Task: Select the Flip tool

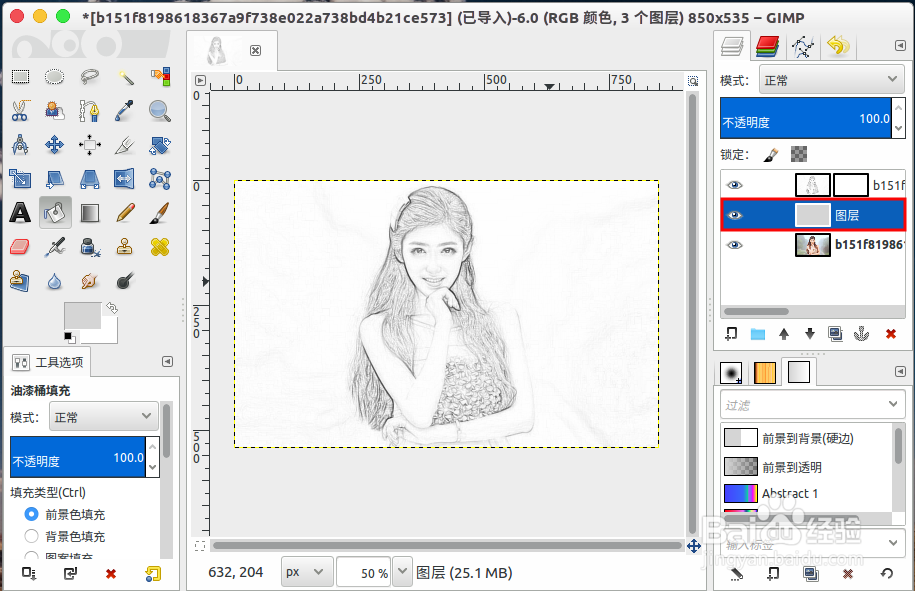Action: pos(125,179)
